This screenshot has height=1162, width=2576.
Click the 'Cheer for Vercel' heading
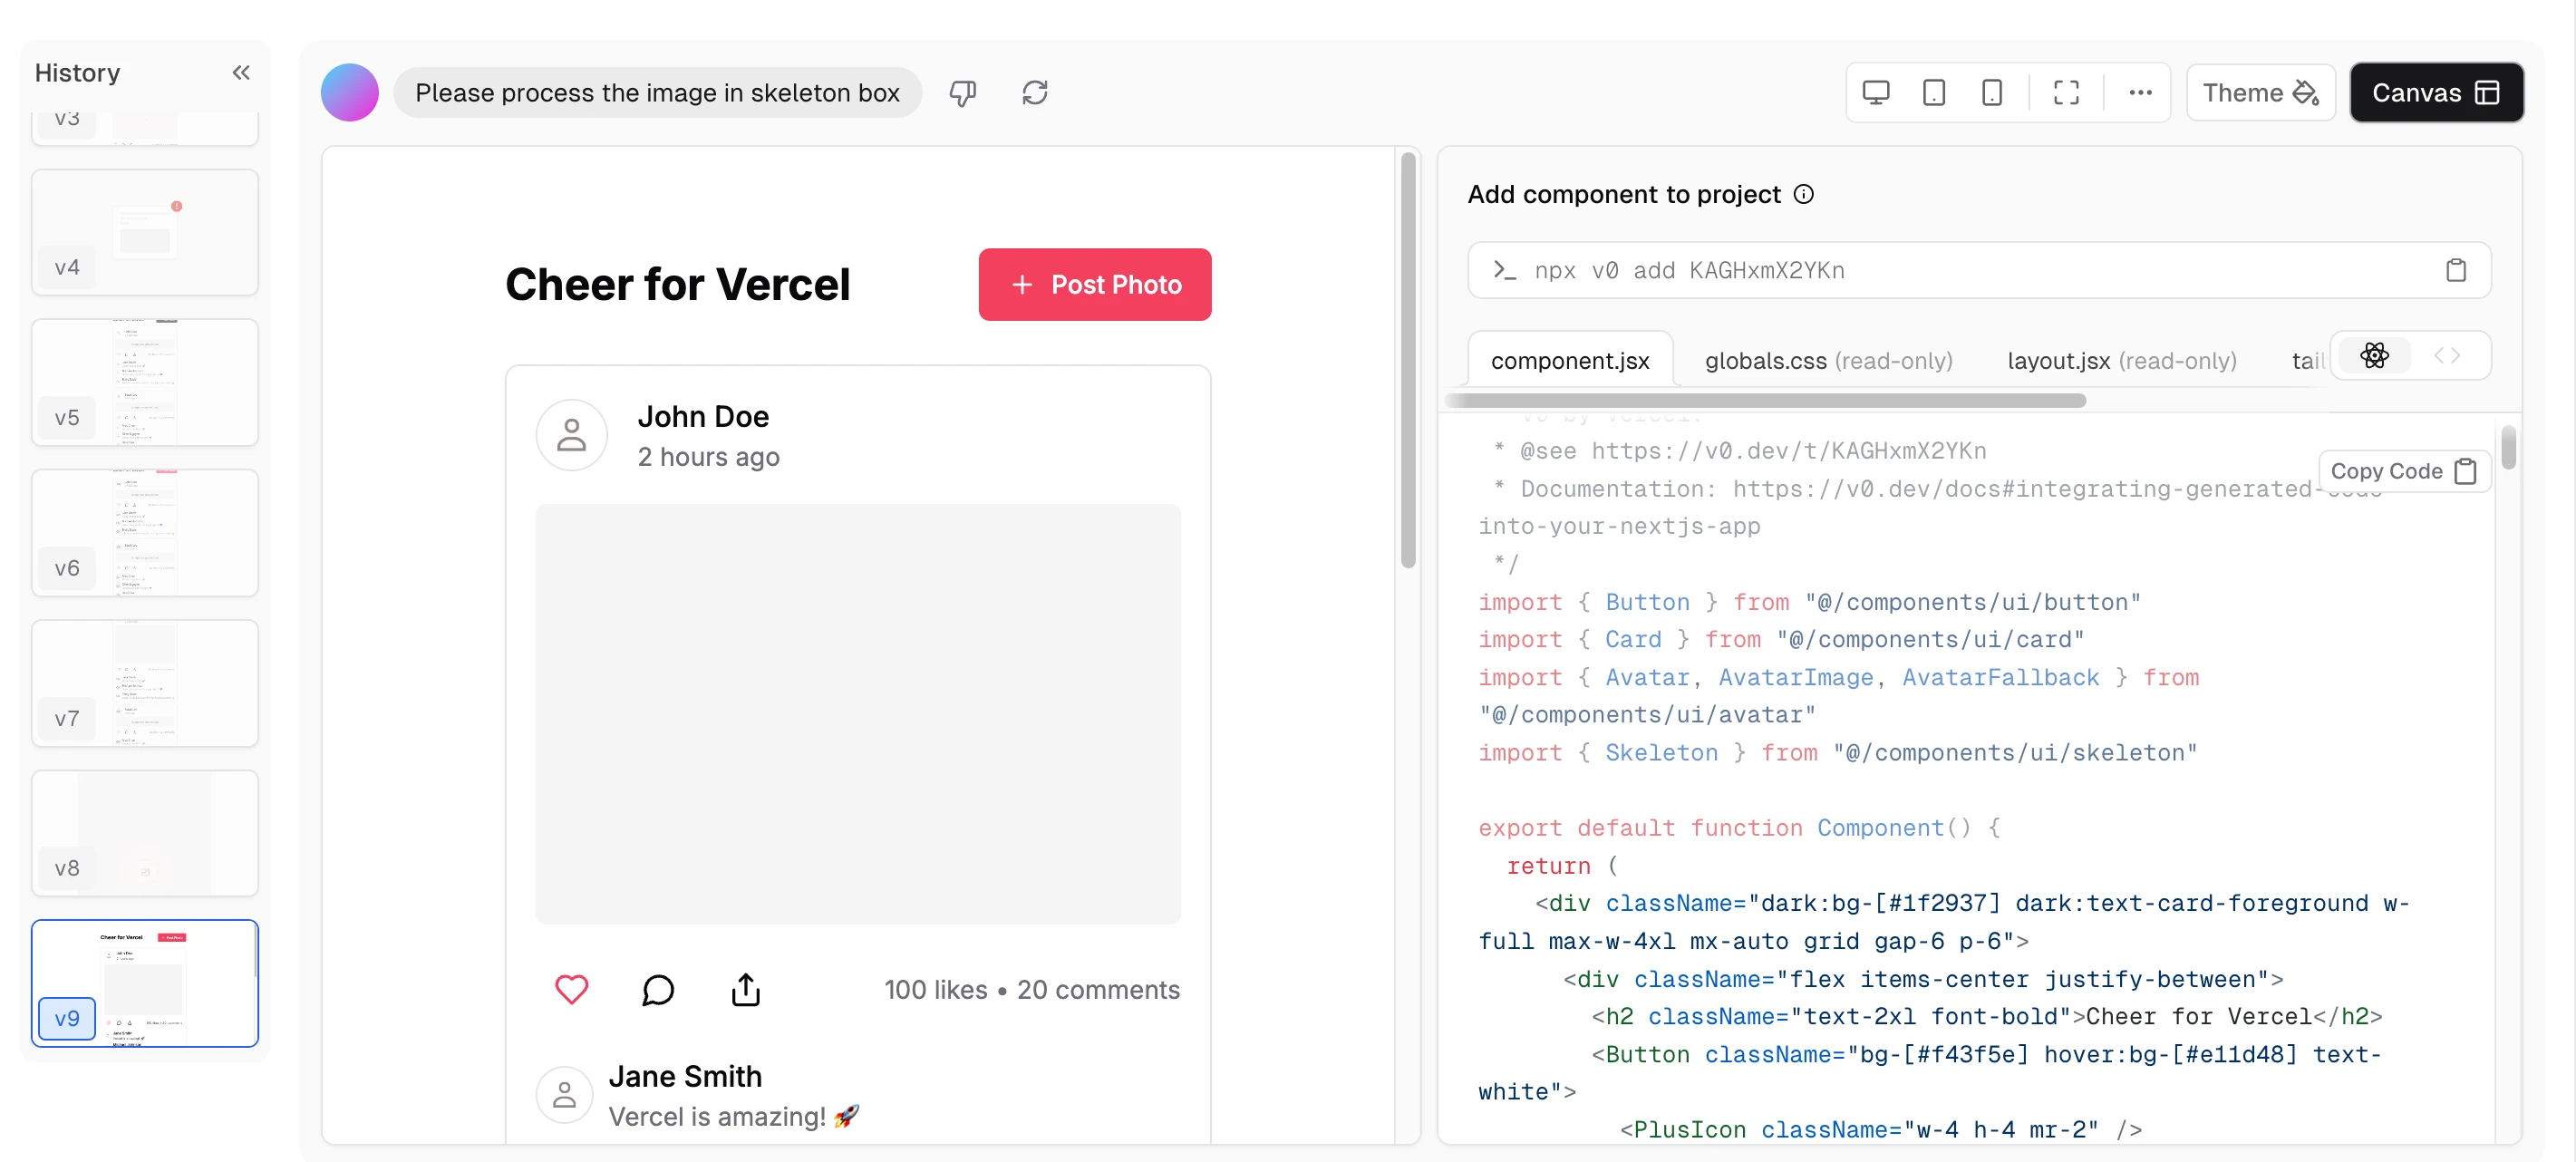[677, 285]
